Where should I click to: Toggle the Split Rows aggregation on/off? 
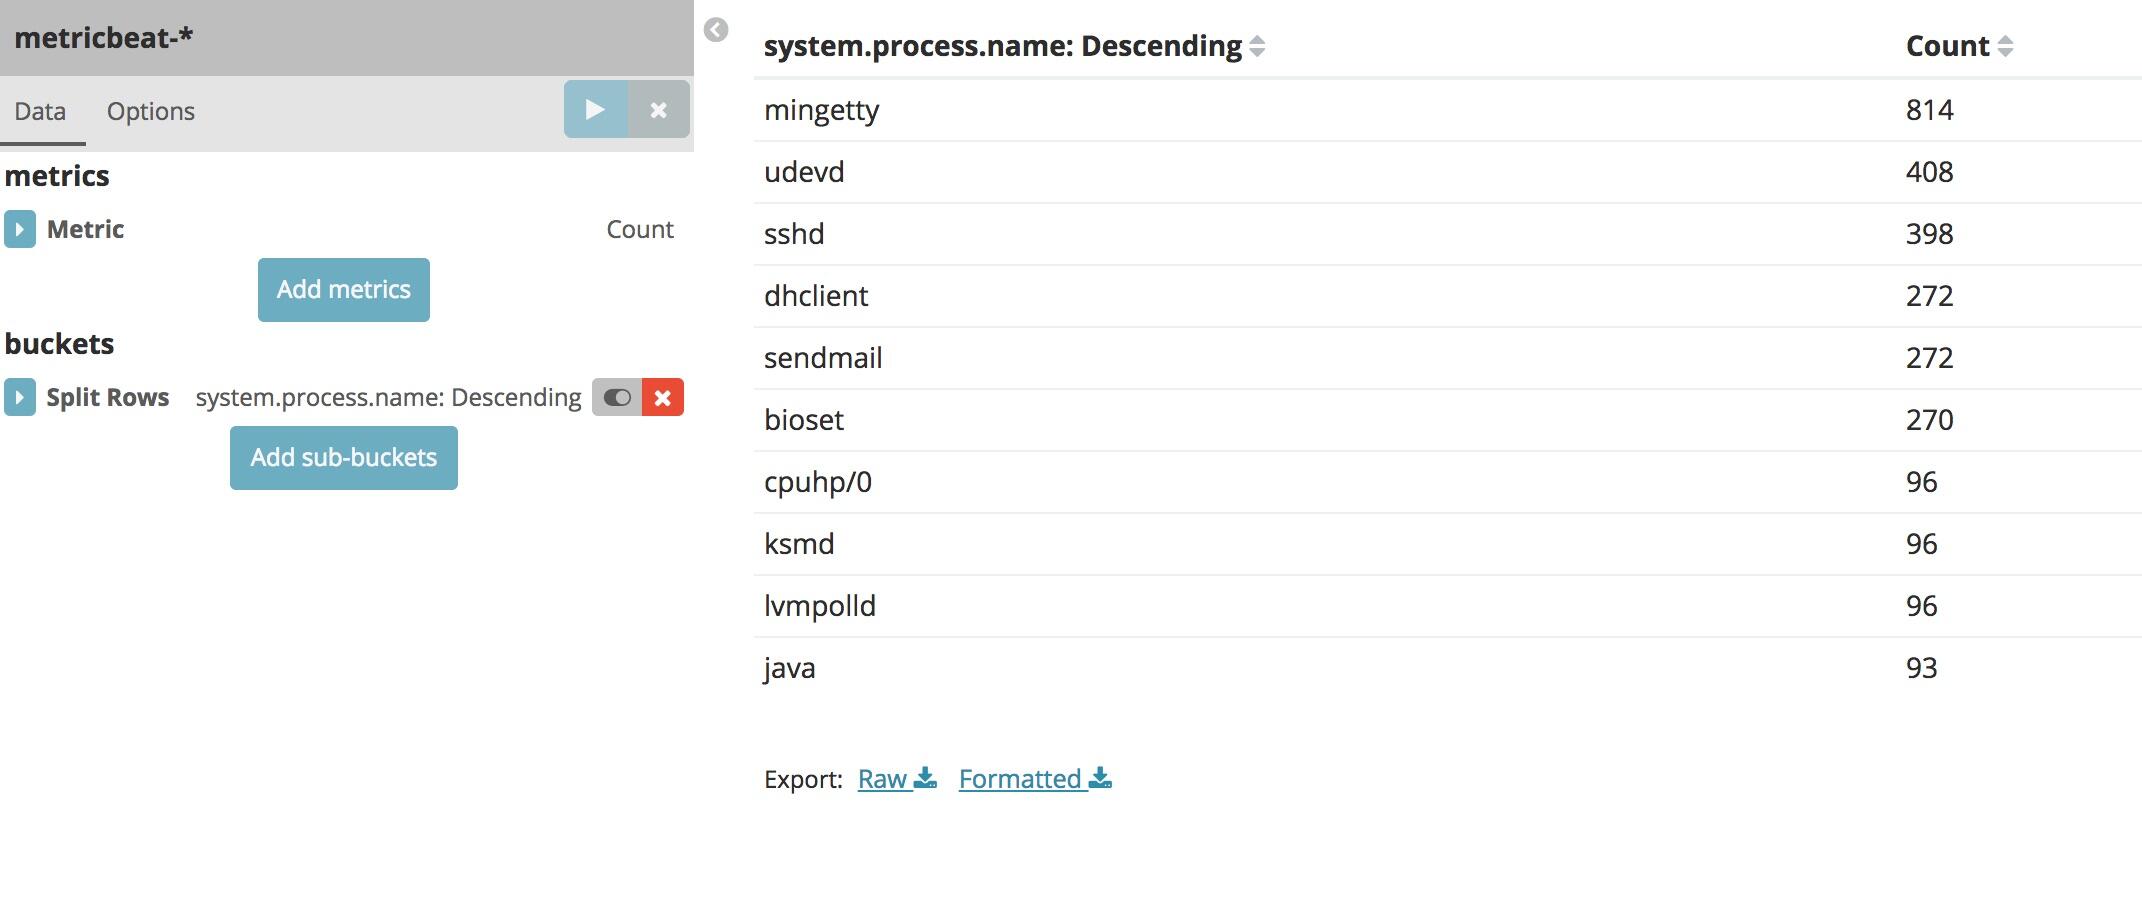pos(617,397)
